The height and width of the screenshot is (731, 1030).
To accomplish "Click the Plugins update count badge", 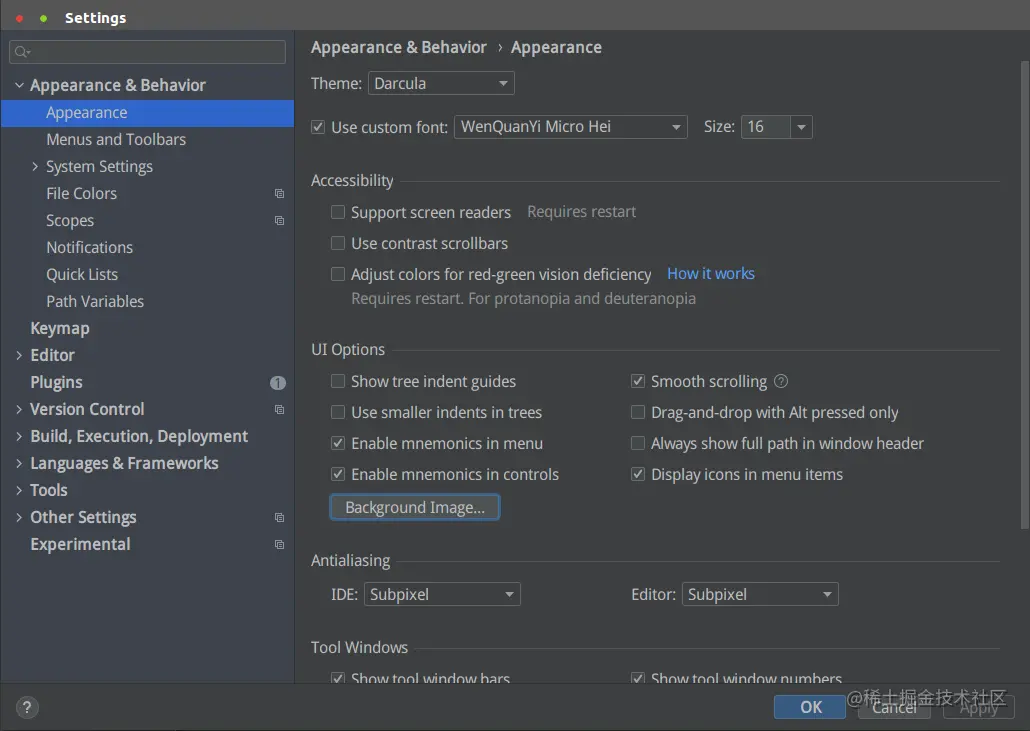I will (278, 382).
